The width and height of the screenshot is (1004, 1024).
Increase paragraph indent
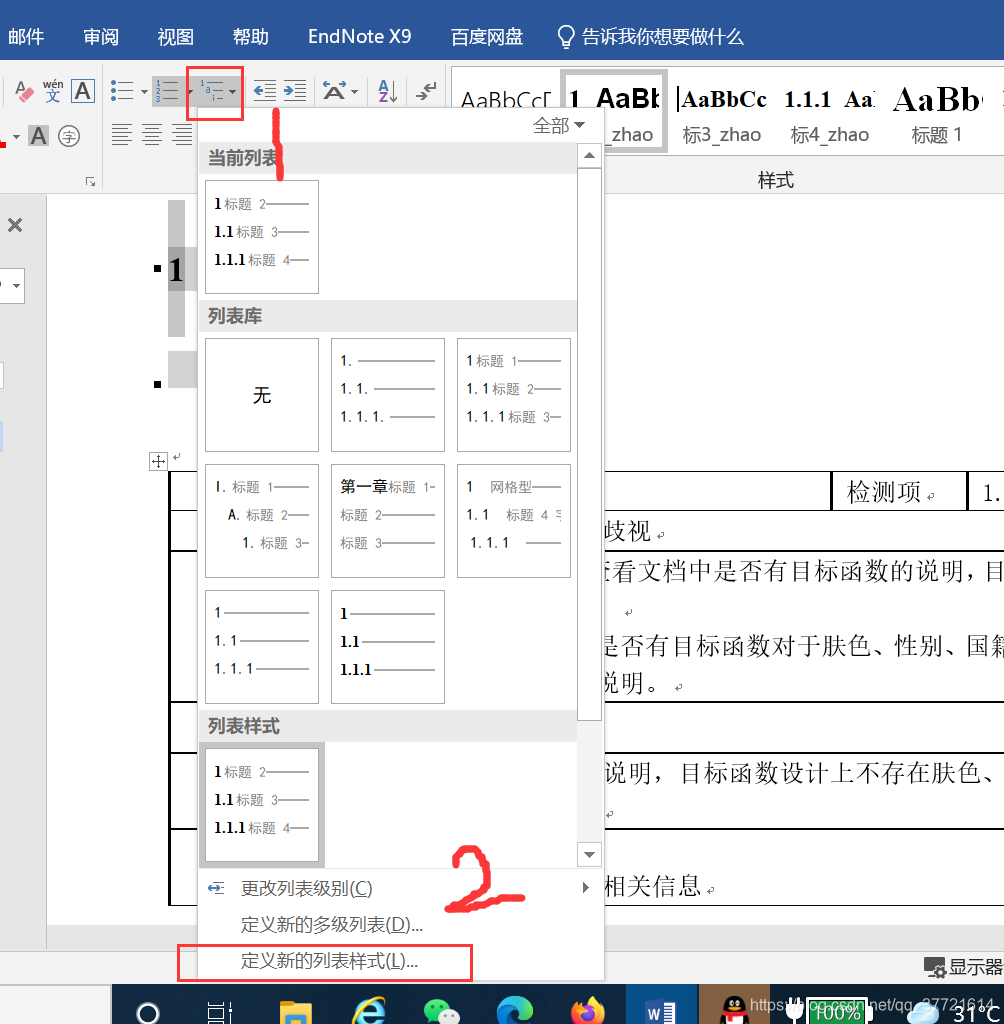click(x=295, y=91)
